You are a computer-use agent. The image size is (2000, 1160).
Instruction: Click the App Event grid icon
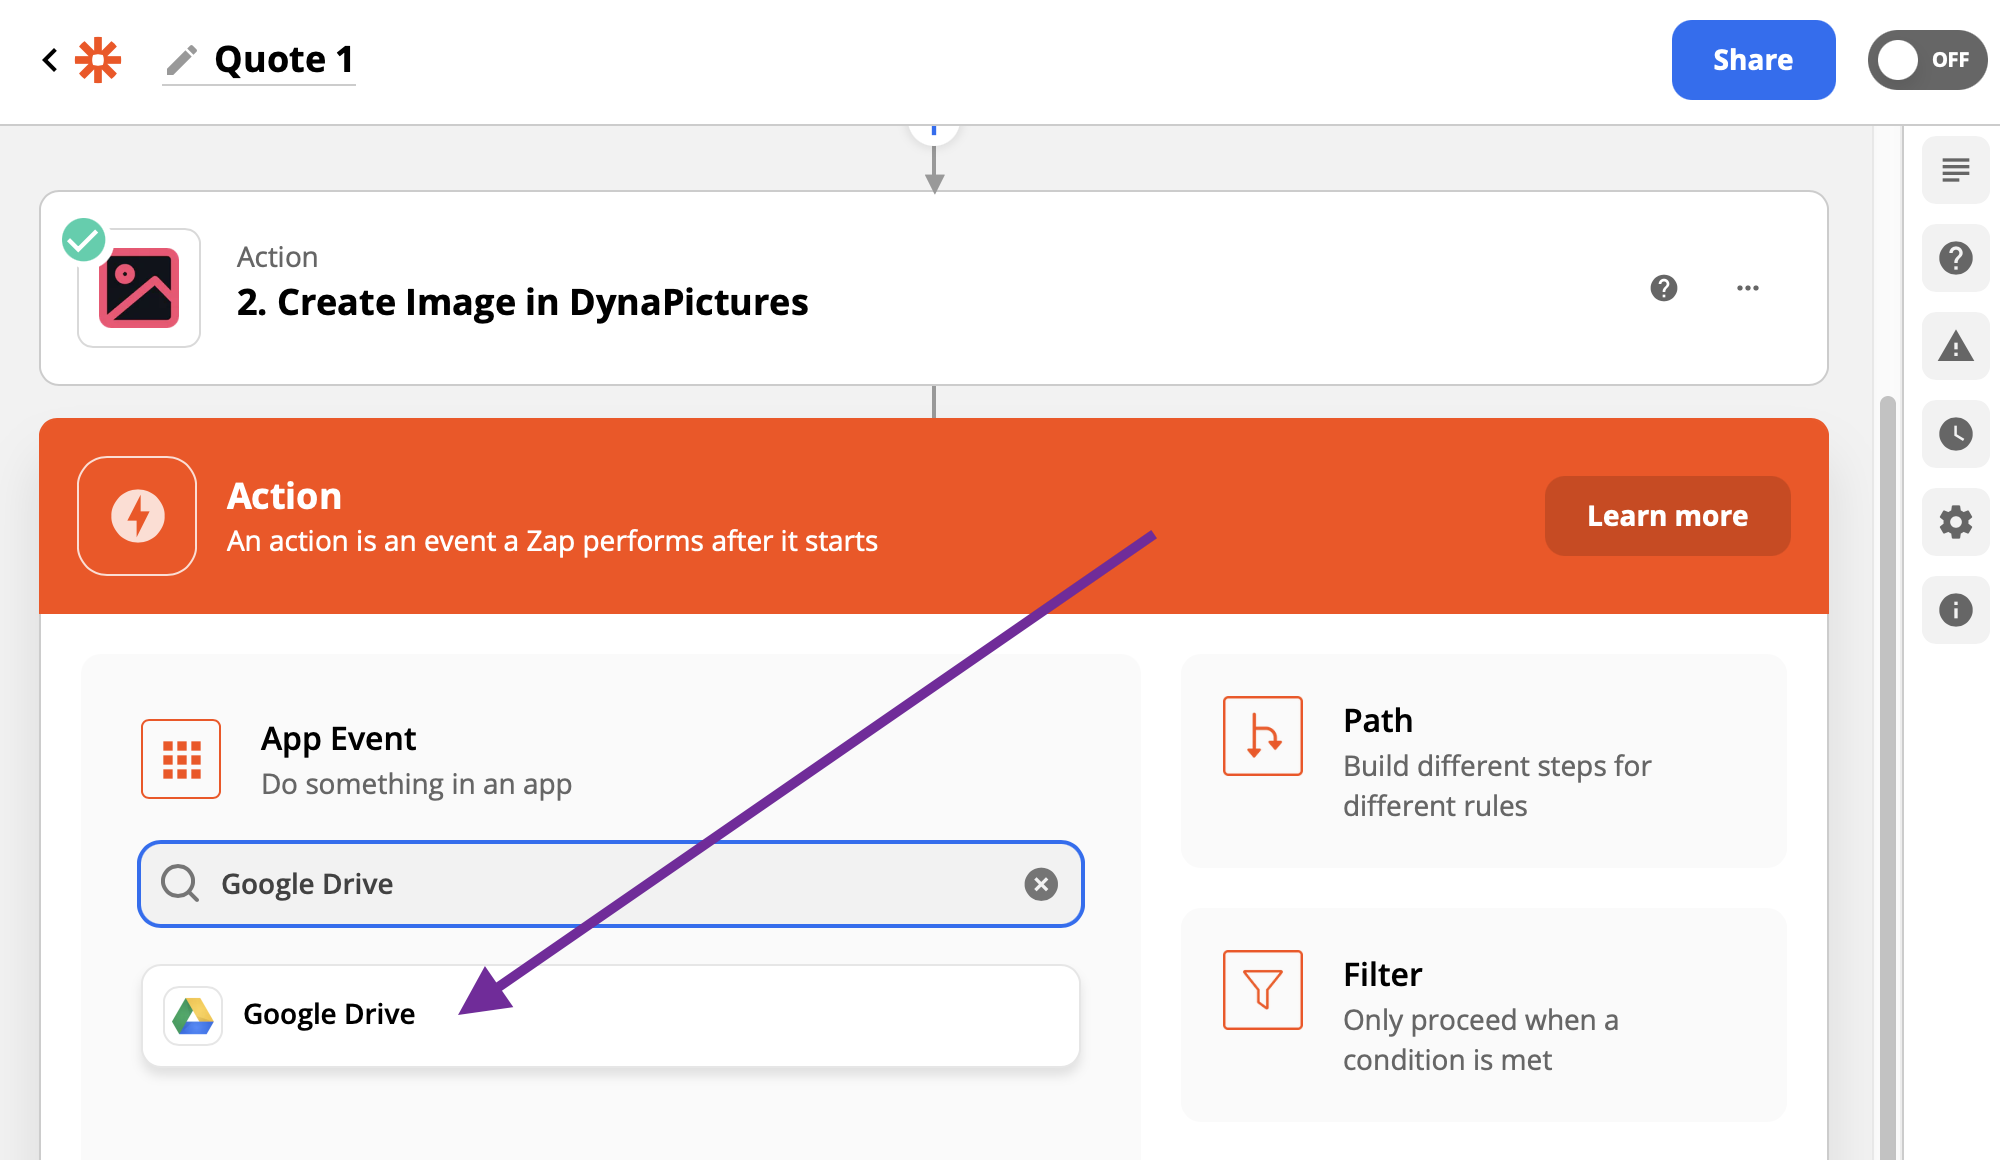(x=181, y=758)
